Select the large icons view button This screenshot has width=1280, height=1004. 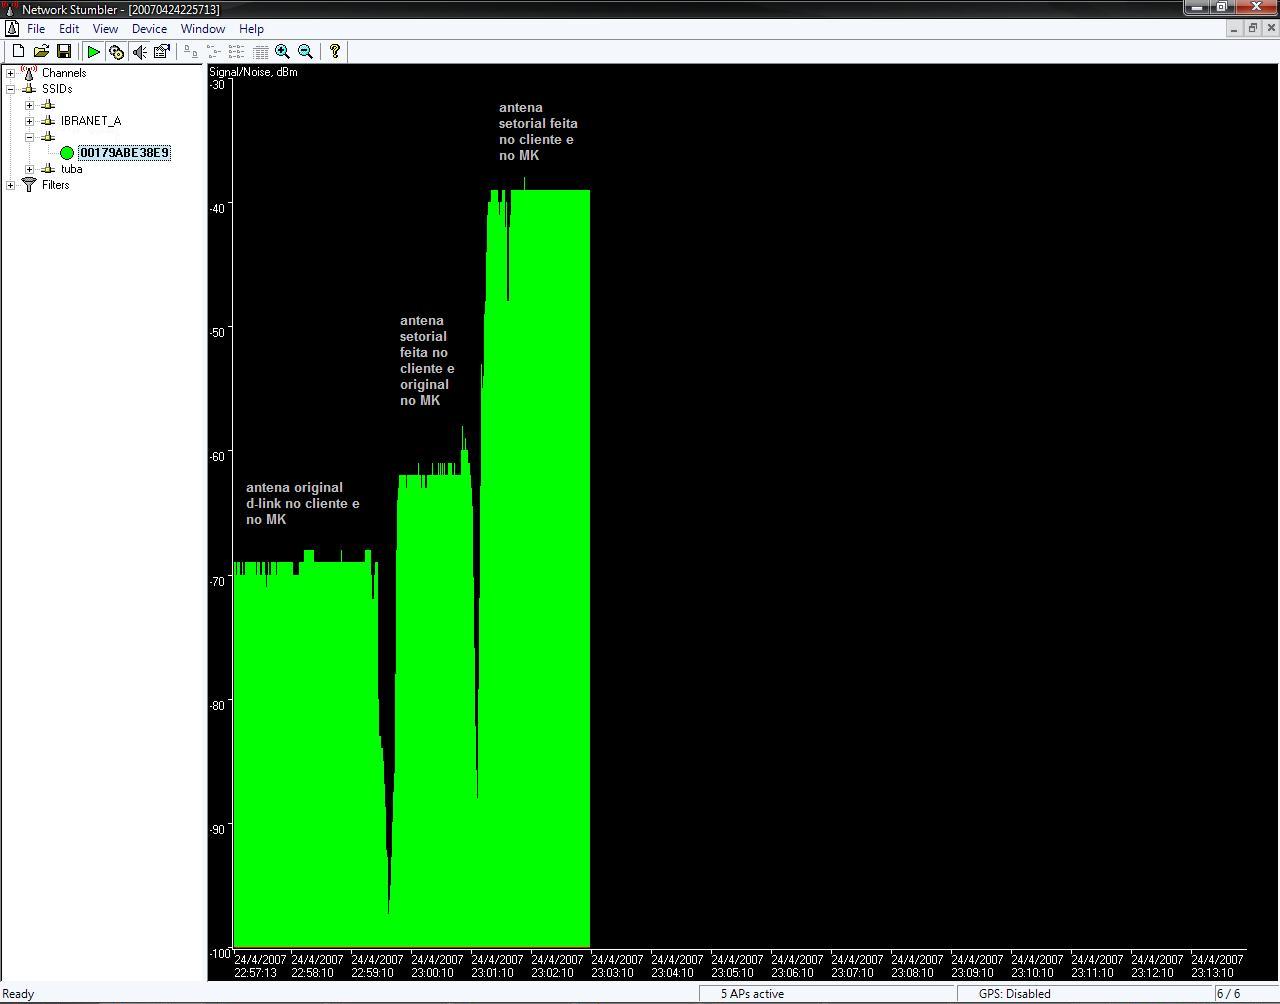[x=191, y=51]
